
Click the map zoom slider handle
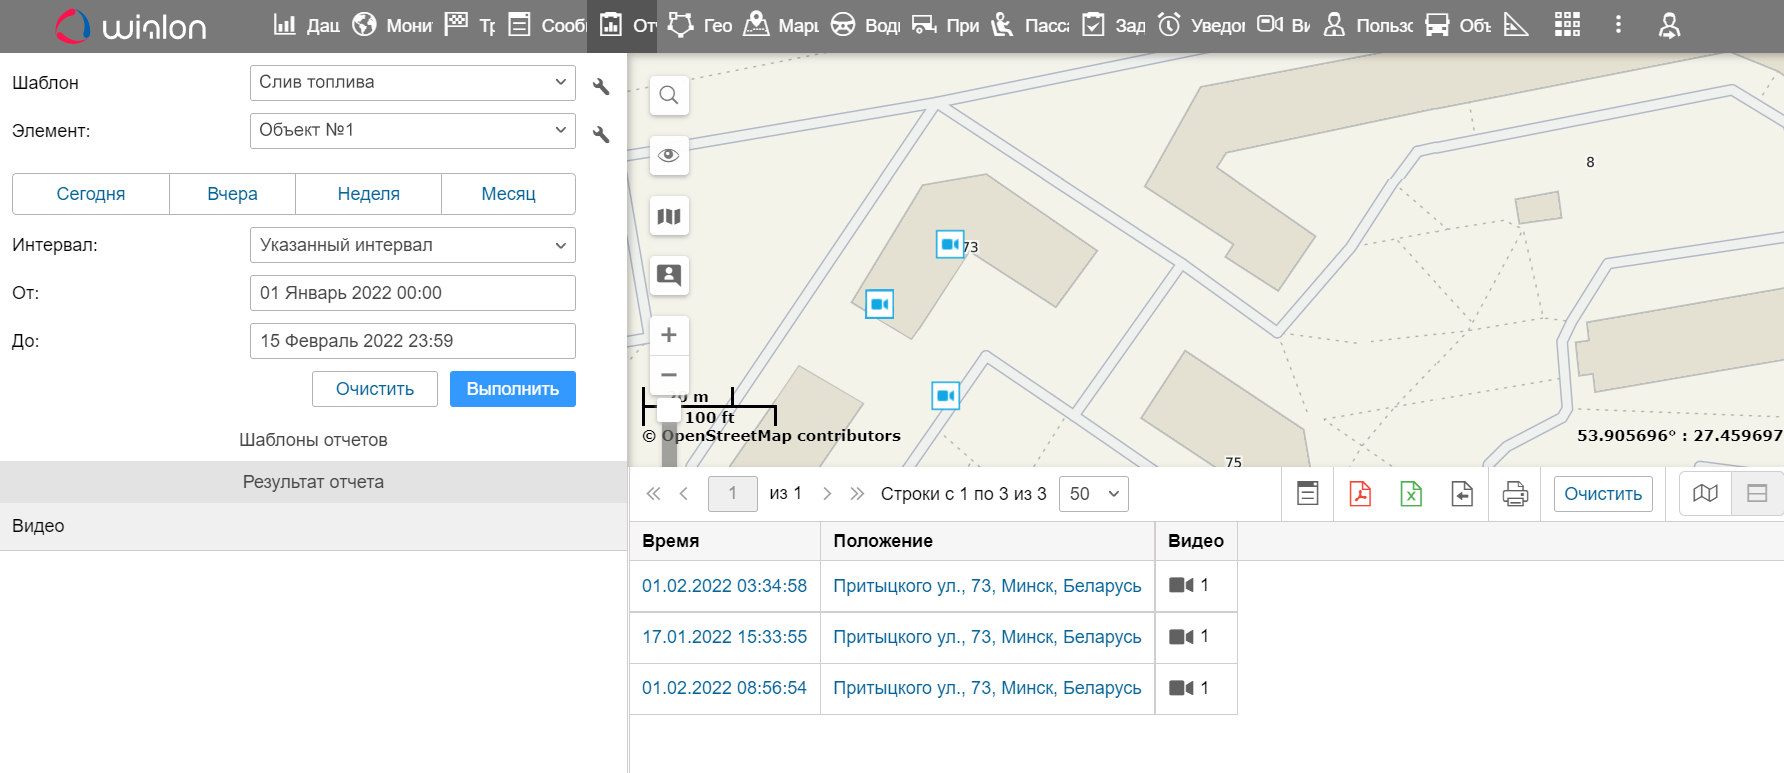pyautogui.click(x=669, y=410)
